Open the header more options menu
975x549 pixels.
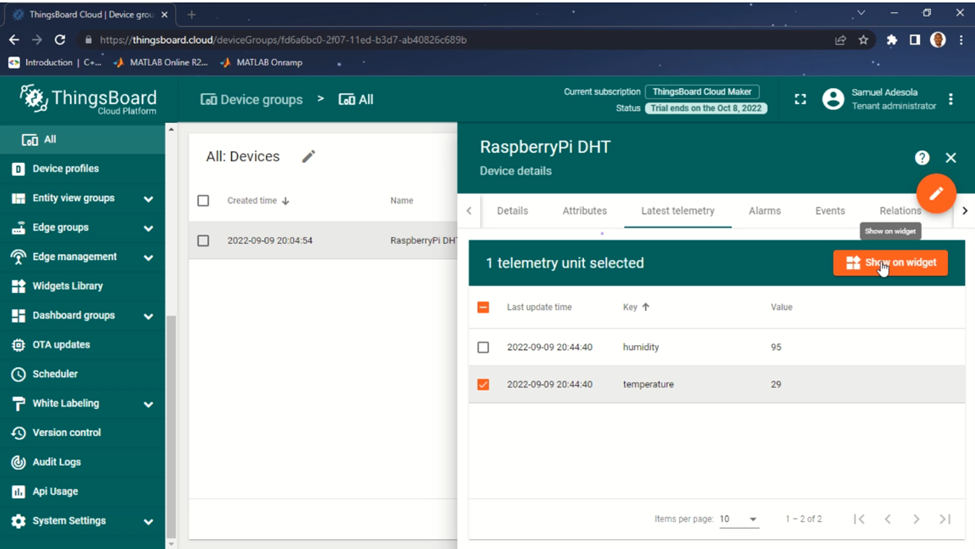tap(951, 99)
